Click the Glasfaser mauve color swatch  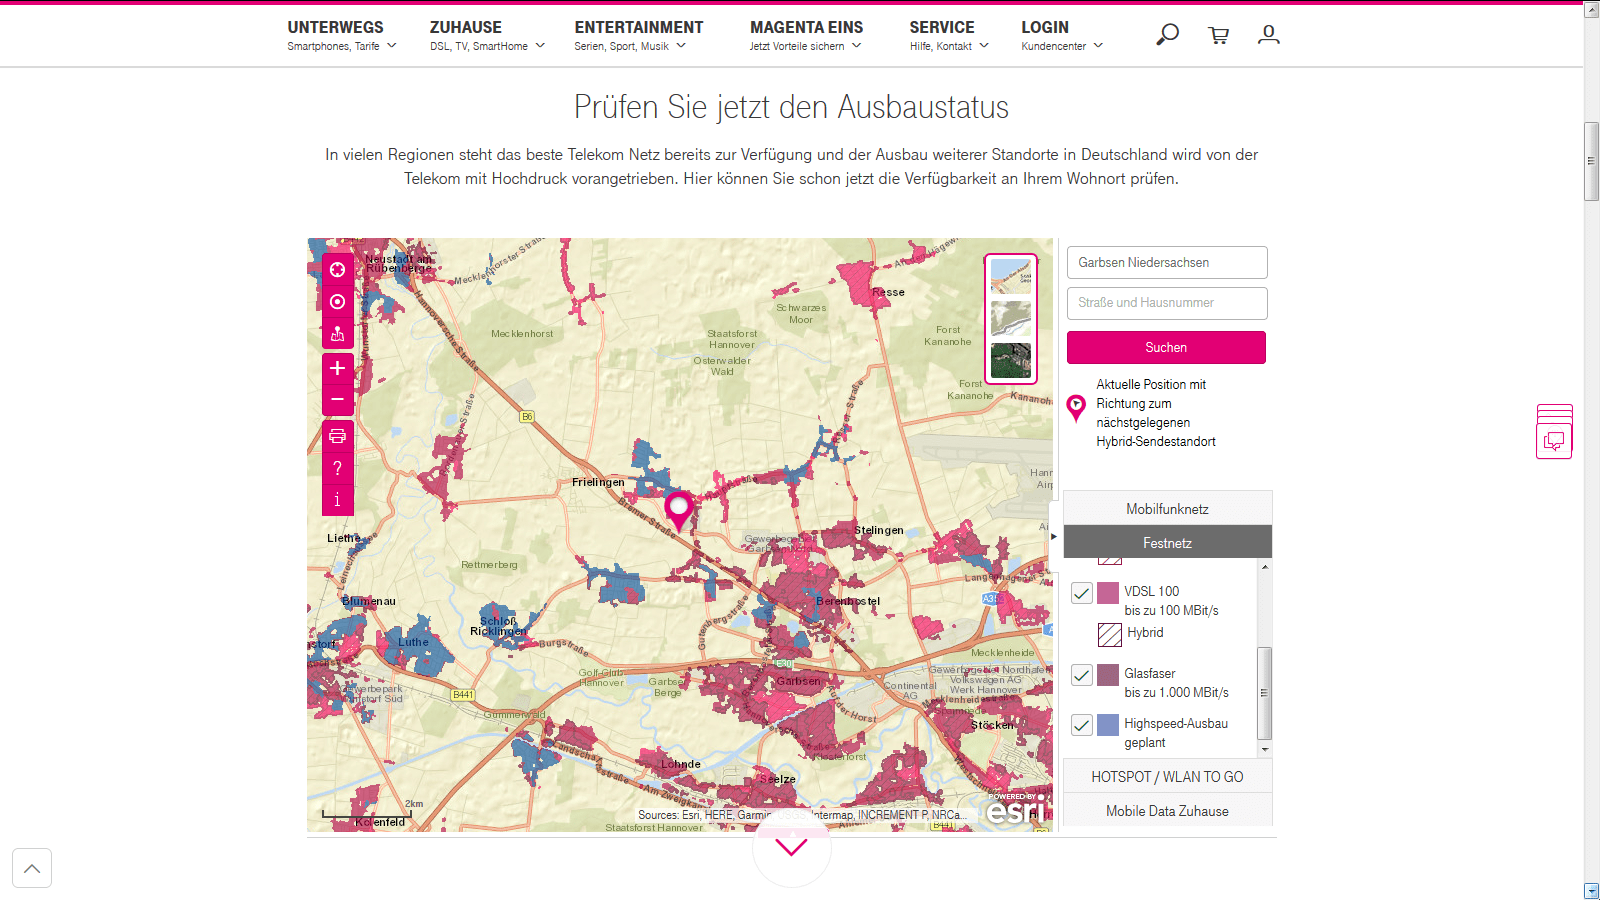click(1108, 675)
